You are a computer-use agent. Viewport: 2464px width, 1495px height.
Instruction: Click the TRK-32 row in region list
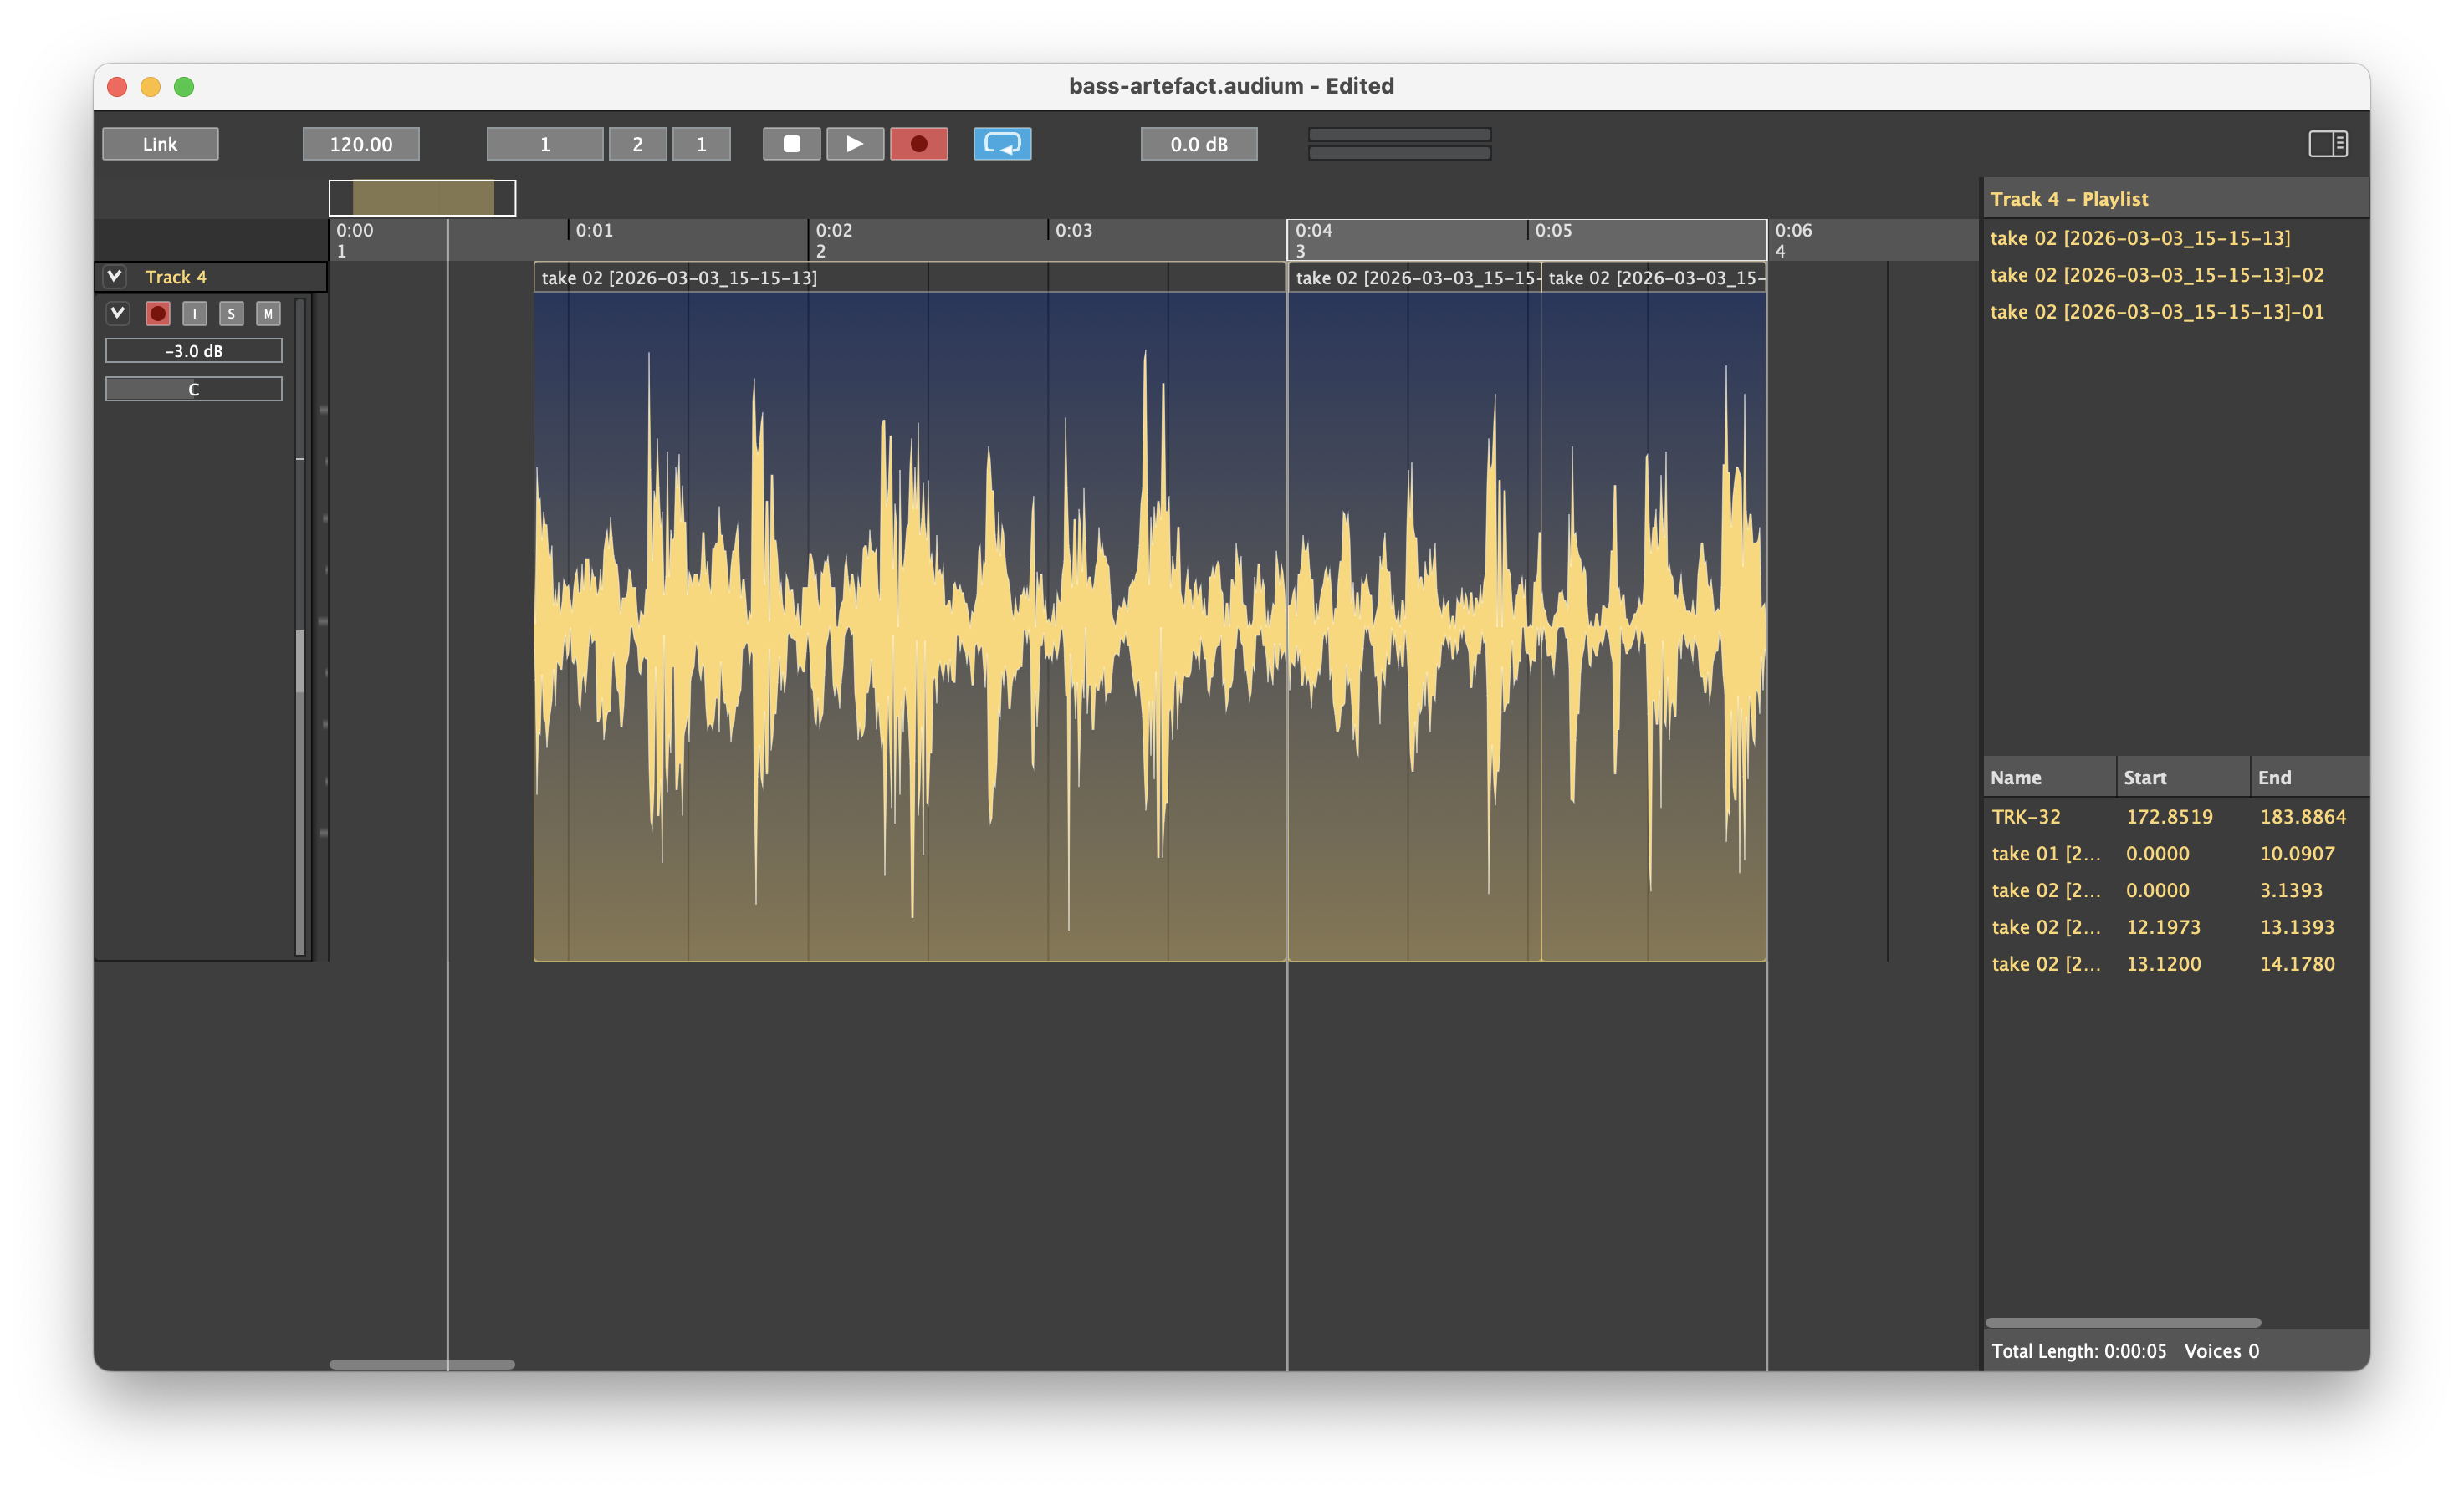tap(2026, 817)
